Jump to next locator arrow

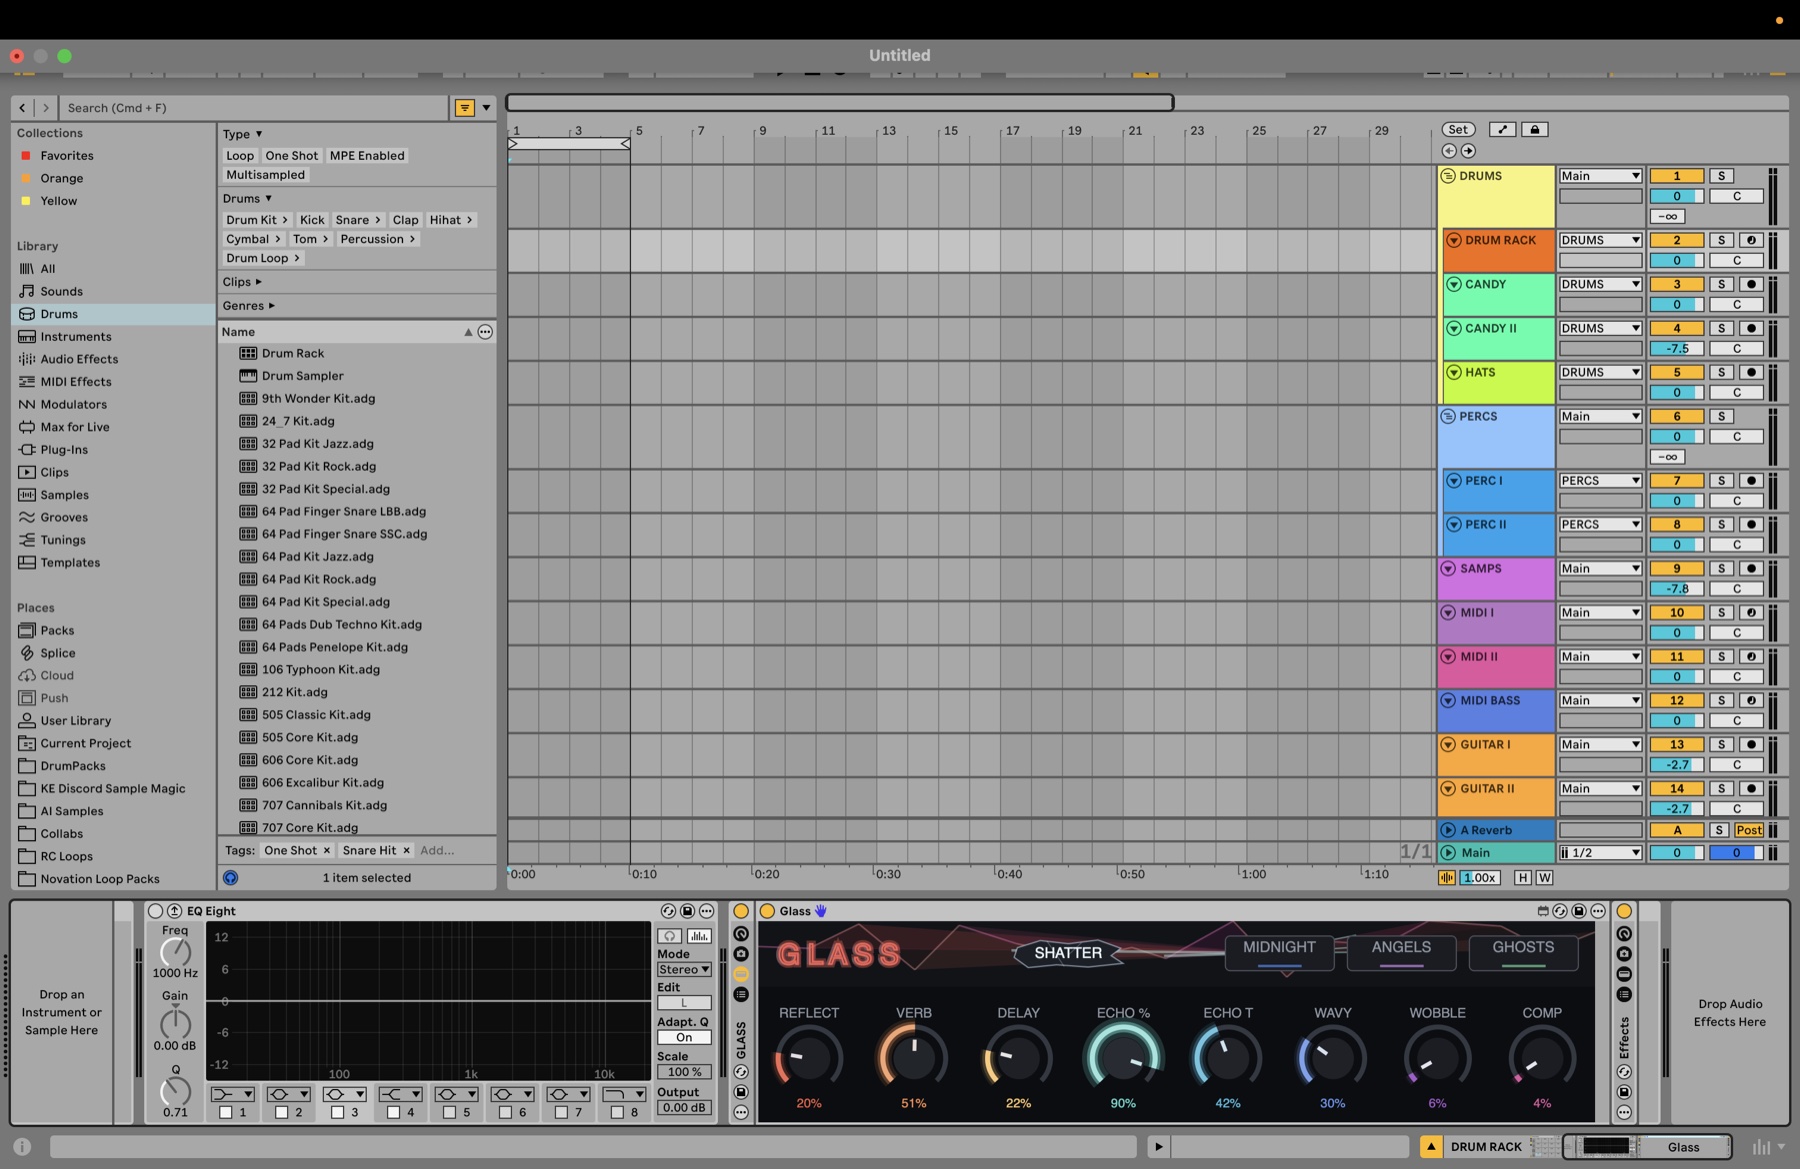click(1468, 151)
